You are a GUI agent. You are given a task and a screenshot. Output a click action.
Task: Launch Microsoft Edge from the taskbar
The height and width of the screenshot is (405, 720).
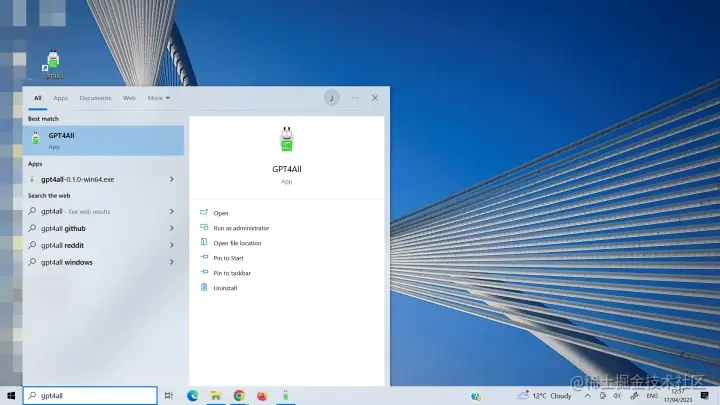pyautogui.click(x=192, y=395)
